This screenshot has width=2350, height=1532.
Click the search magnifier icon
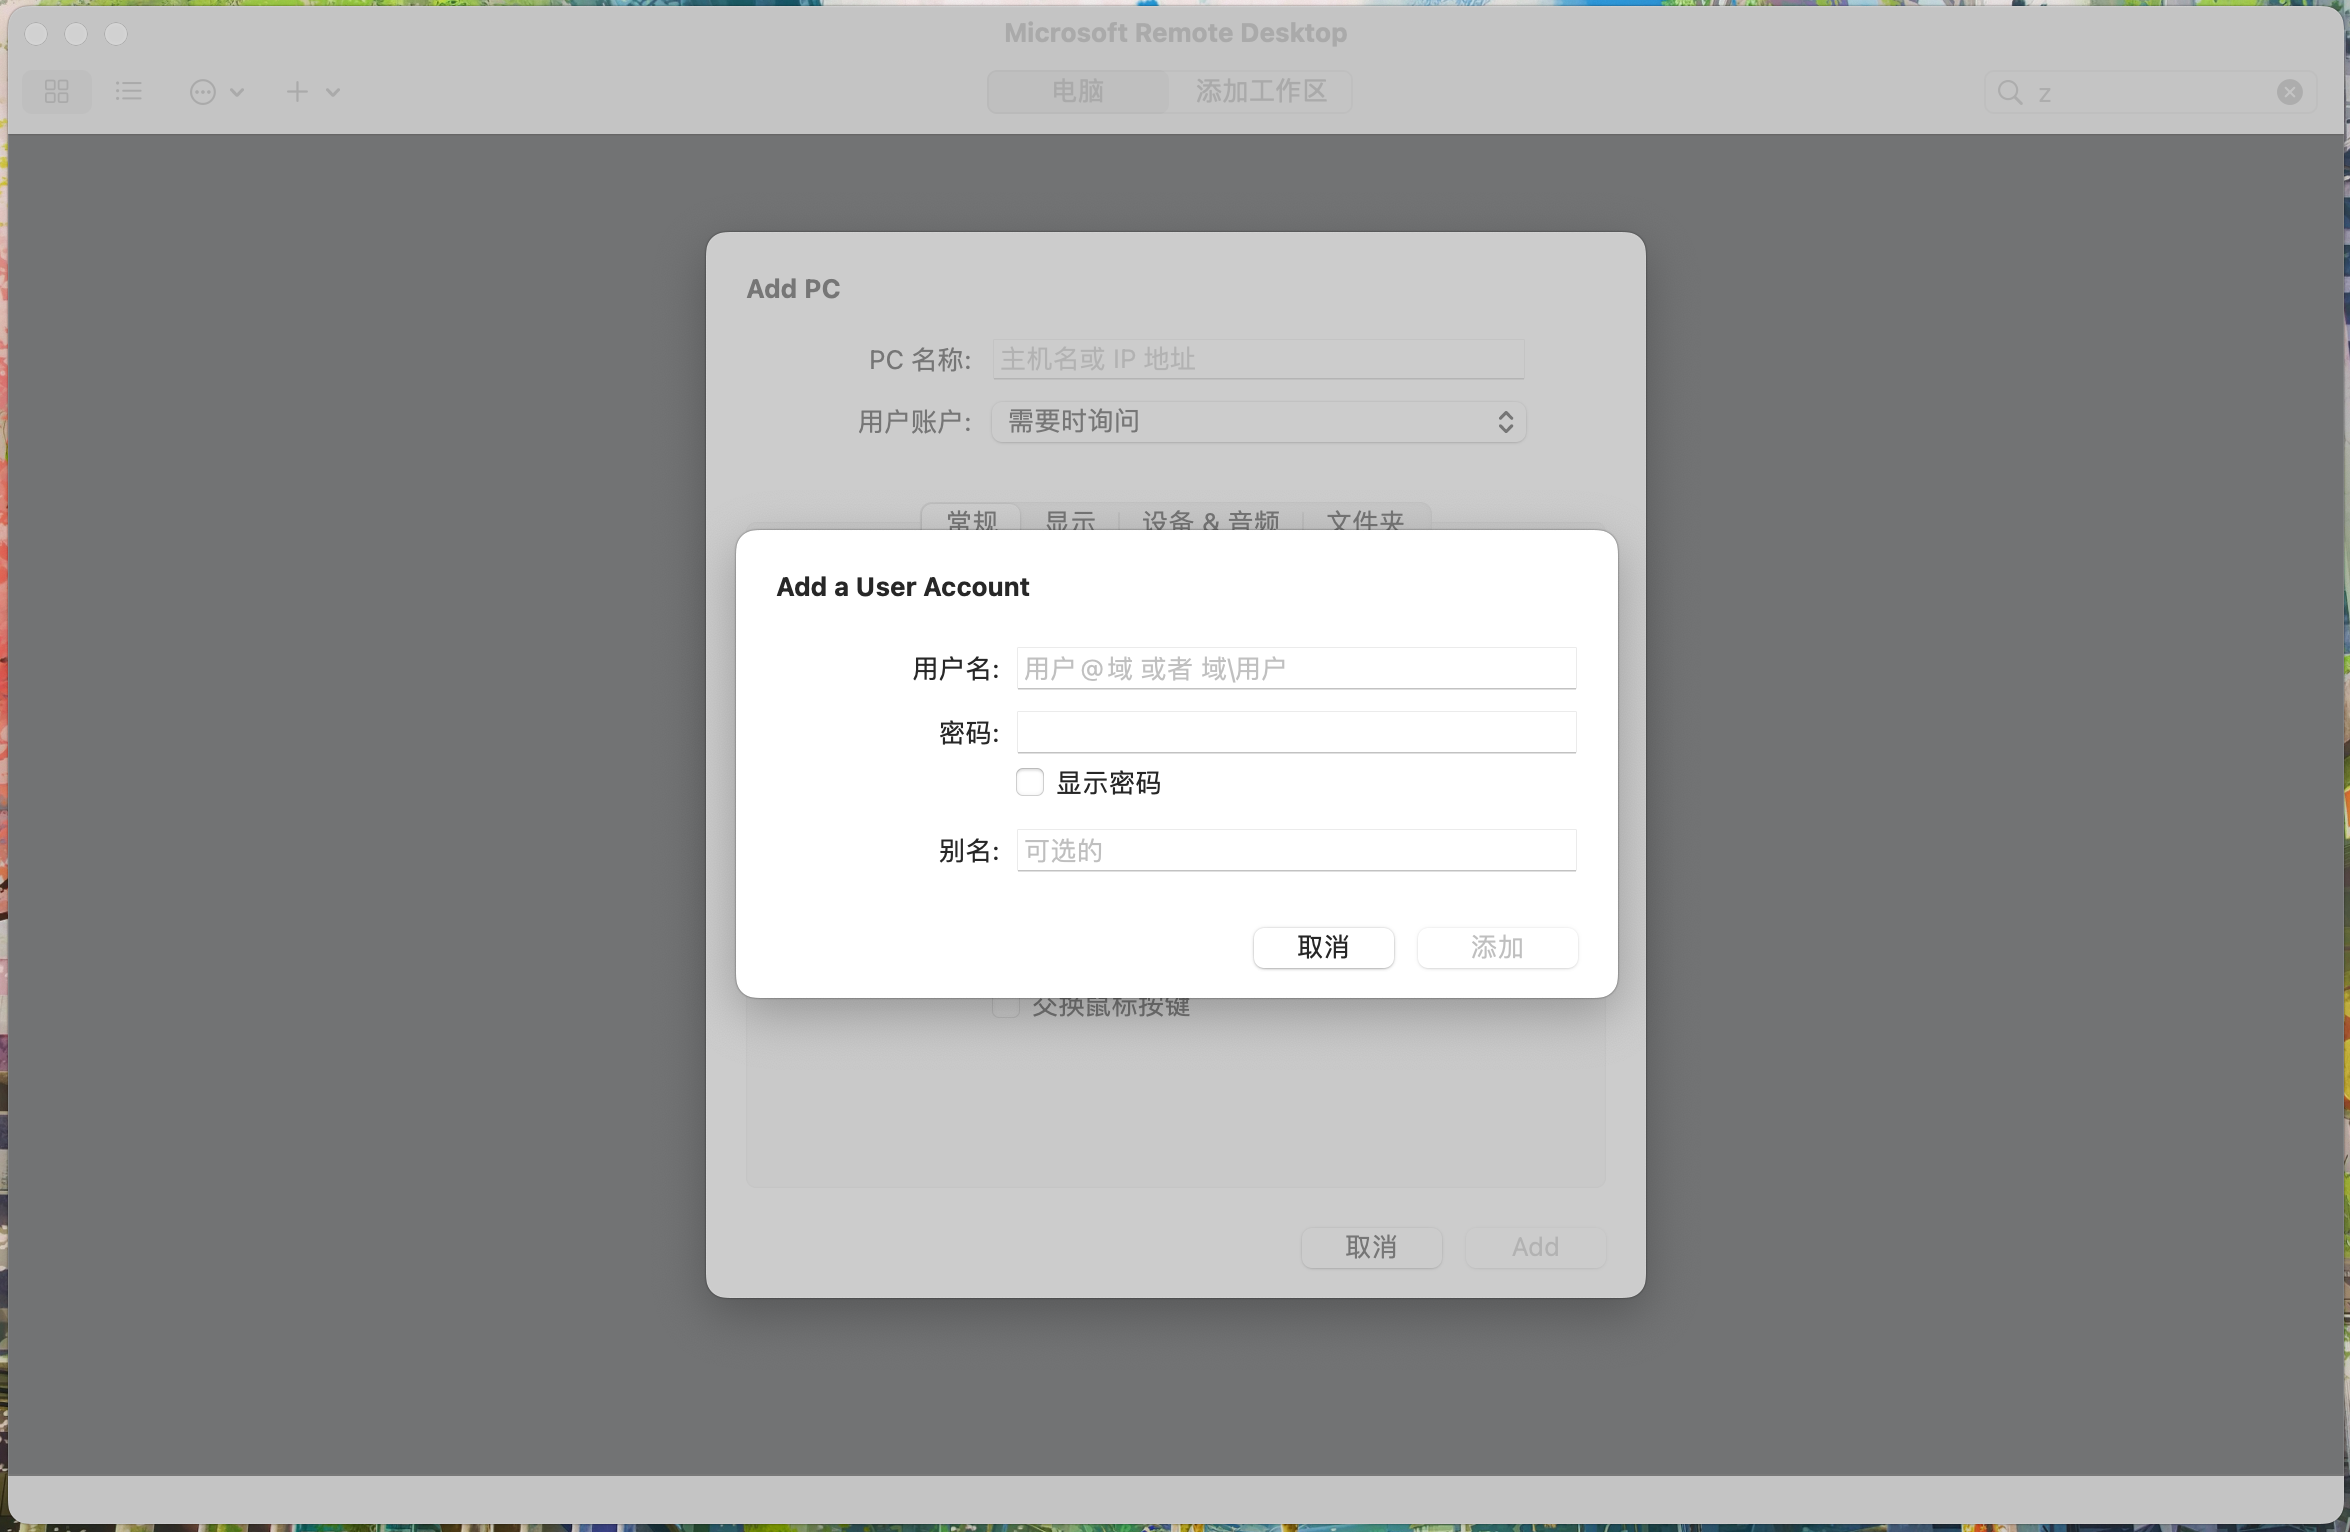click(x=2011, y=92)
